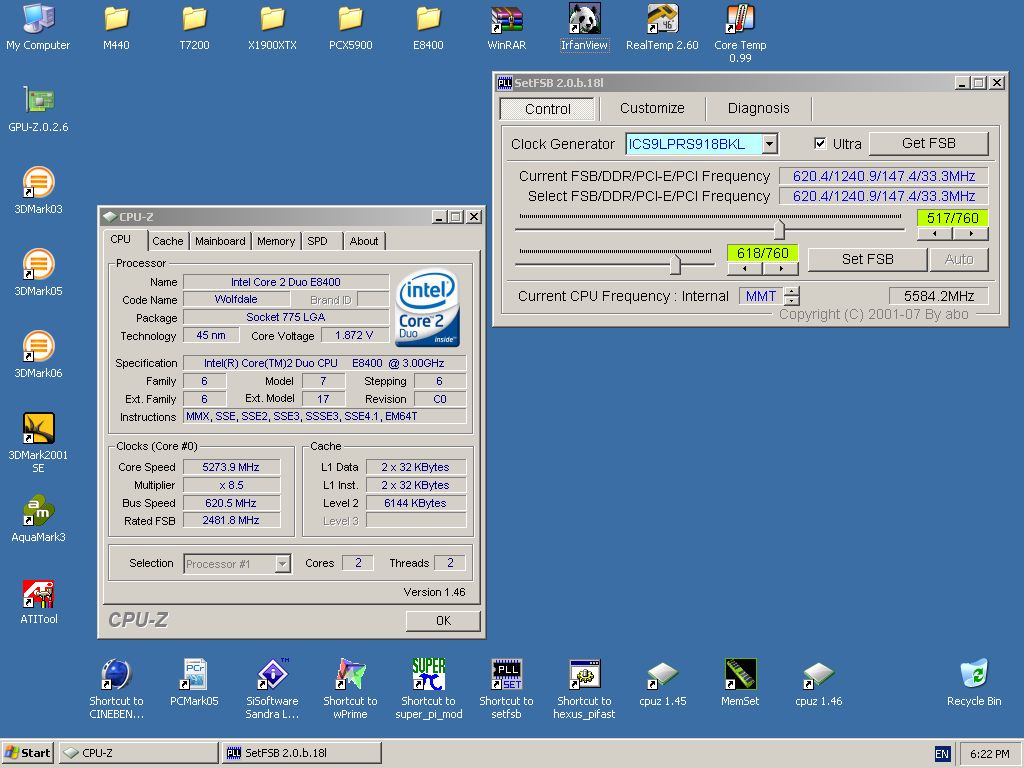The width and height of the screenshot is (1024, 768).
Task: Launch the 3DMark06 shortcut
Action: pos(39,356)
